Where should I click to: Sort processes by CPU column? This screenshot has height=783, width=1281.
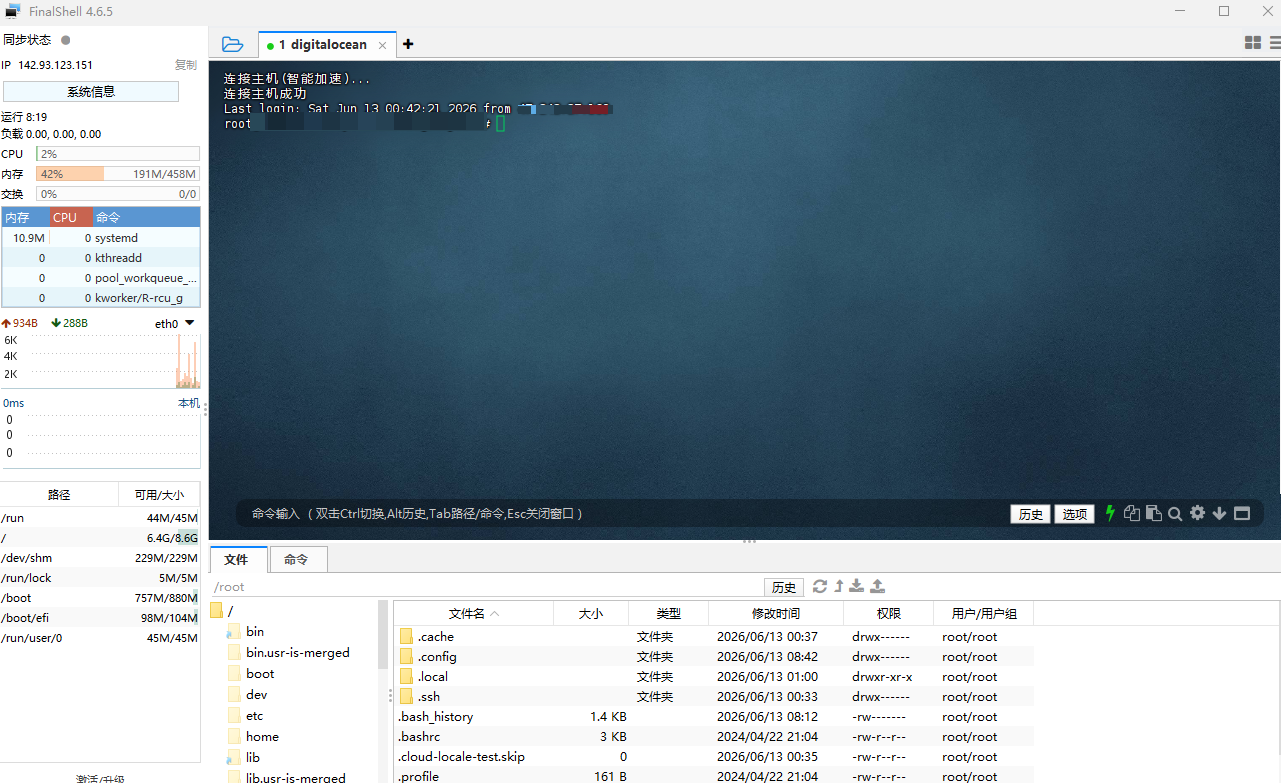pos(71,217)
